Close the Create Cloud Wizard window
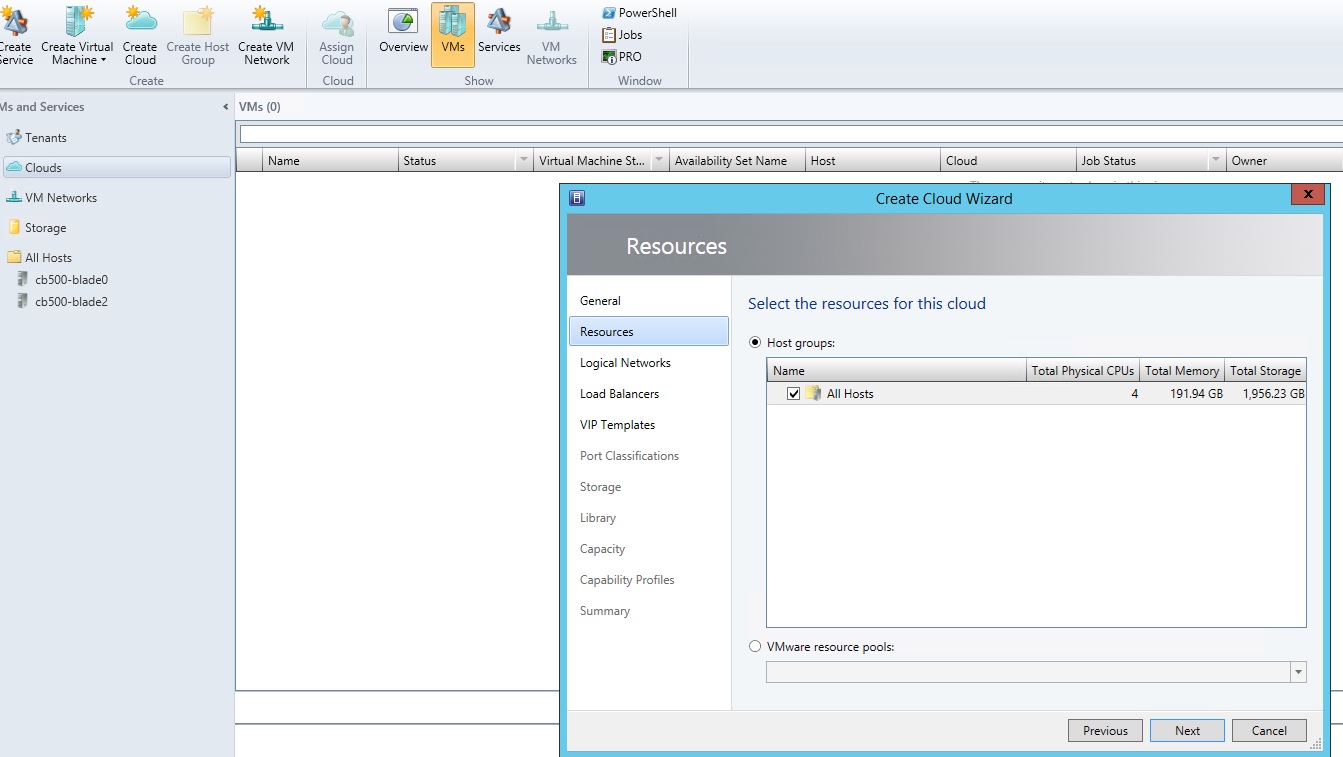This screenshot has height=757, width=1343. click(1308, 195)
